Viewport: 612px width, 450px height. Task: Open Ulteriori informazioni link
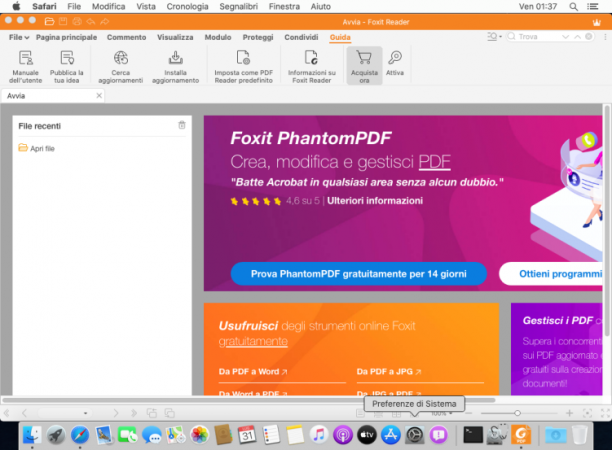coord(375,201)
